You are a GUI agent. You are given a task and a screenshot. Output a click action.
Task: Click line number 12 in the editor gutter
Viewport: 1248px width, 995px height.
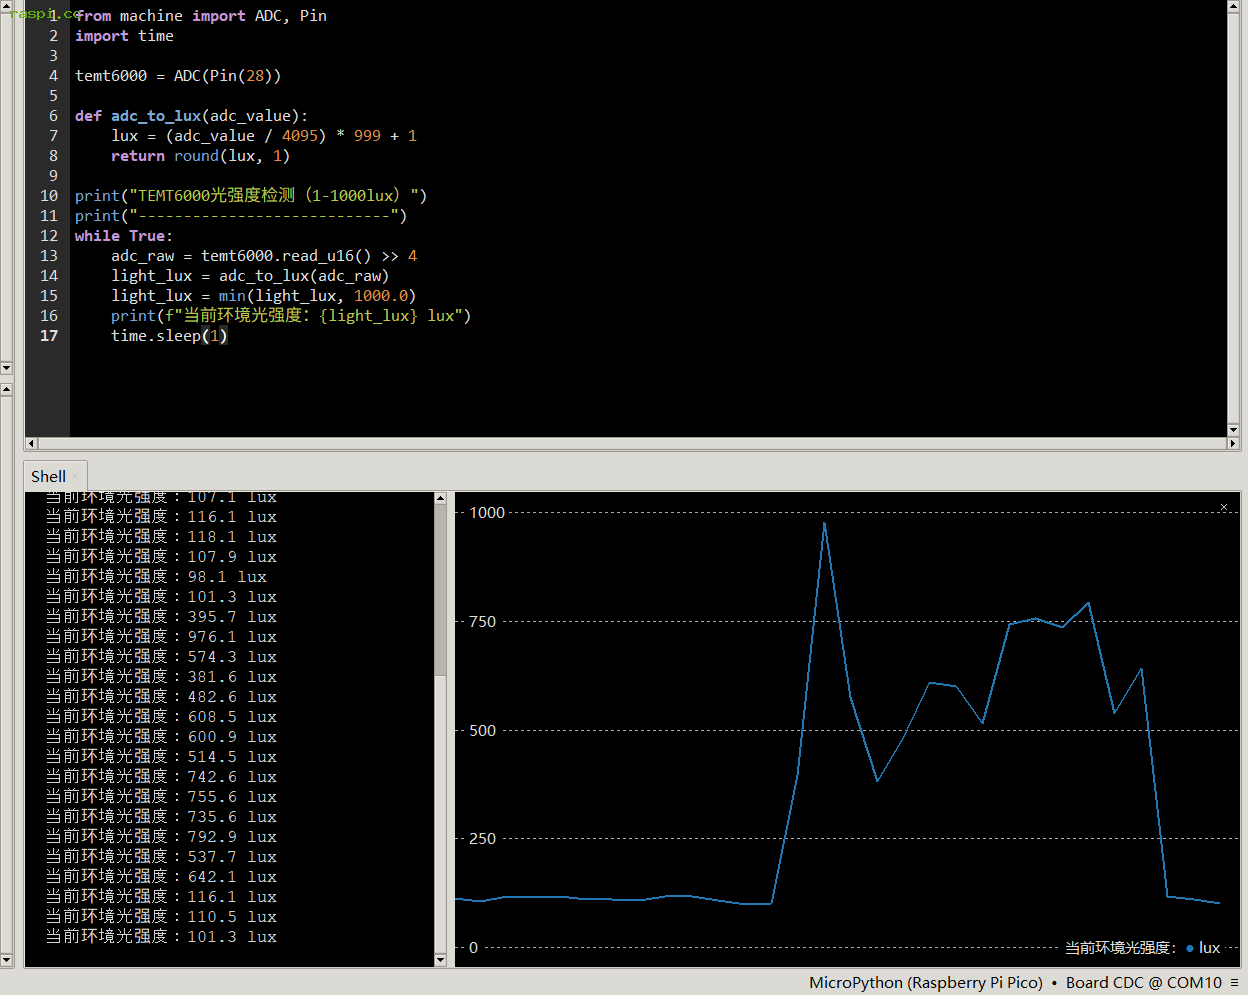[49, 236]
